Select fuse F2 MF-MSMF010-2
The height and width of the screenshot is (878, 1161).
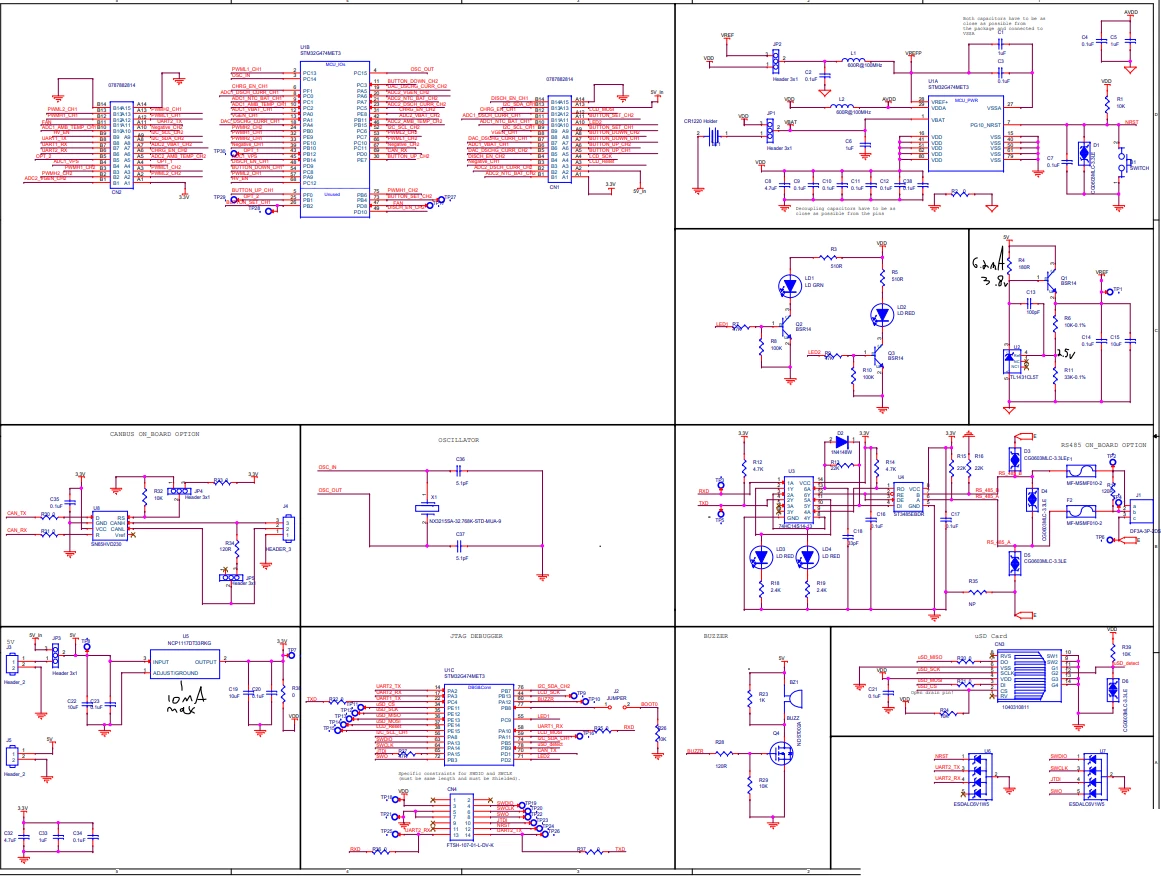coord(1080,512)
